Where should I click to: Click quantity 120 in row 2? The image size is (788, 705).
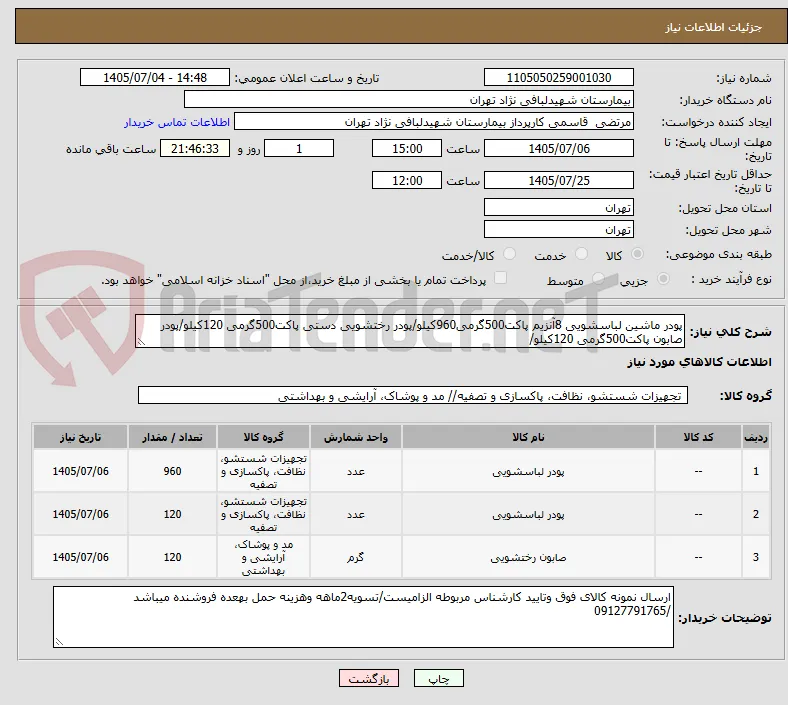pos(172,514)
